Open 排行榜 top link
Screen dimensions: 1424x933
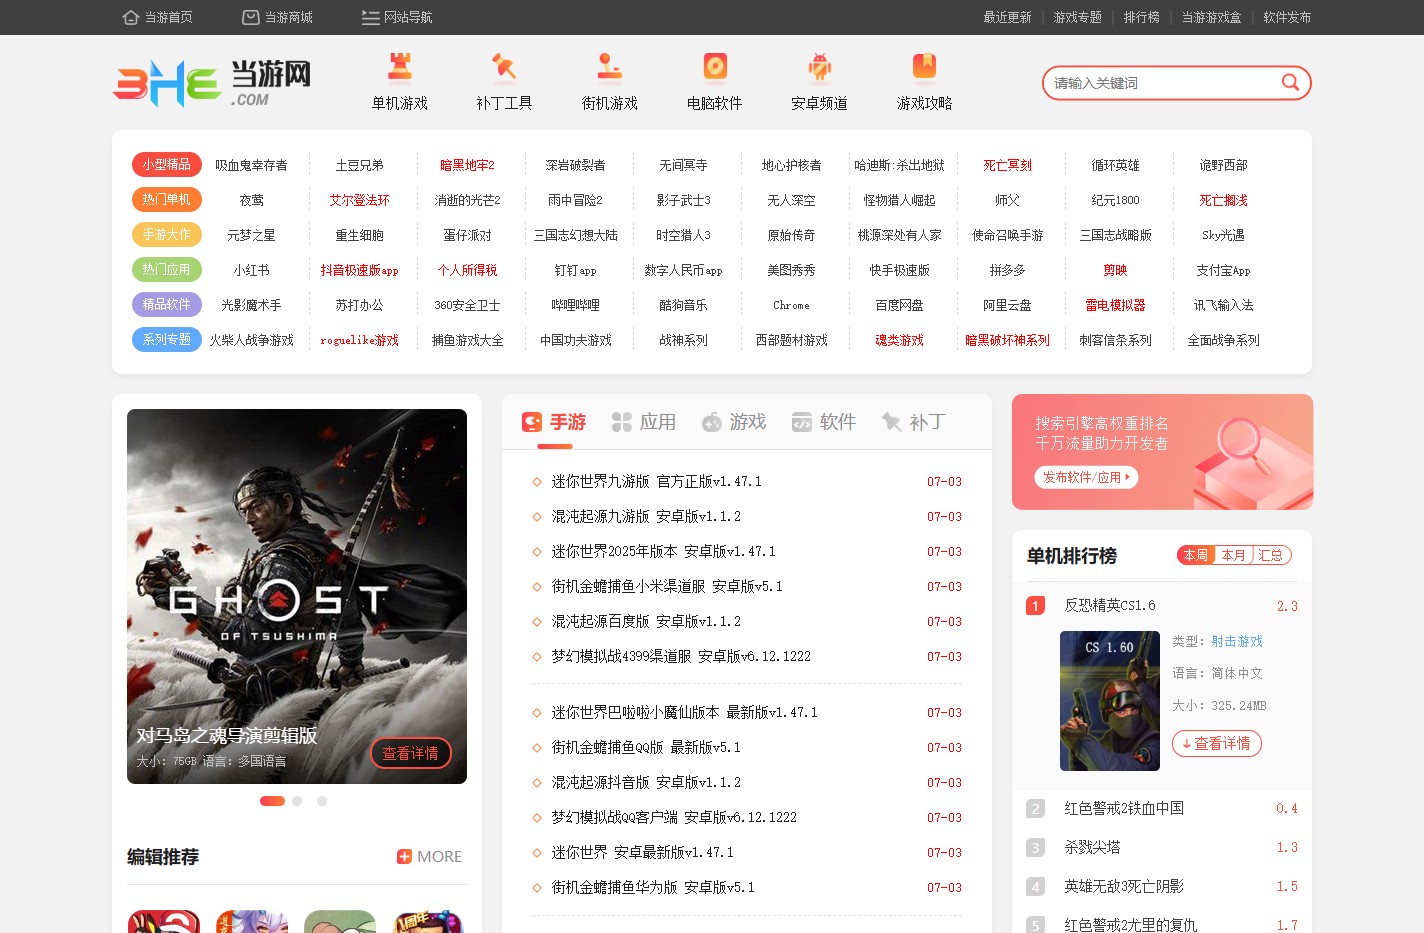tap(1141, 17)
